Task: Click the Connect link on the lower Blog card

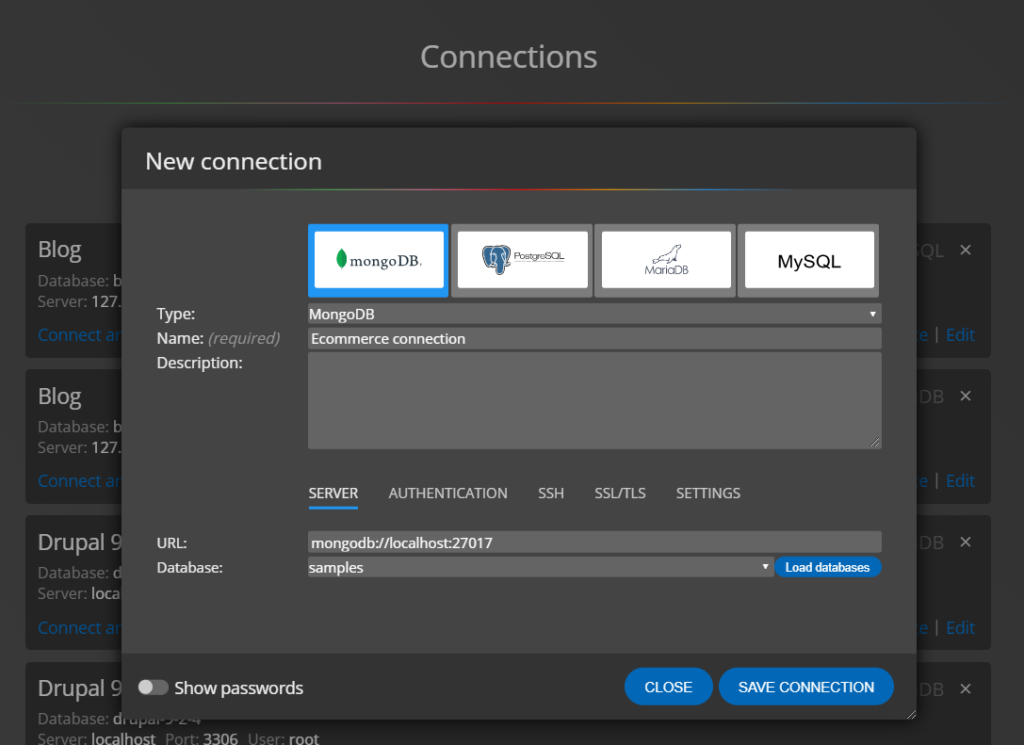Action: click(x=79, y=481)
